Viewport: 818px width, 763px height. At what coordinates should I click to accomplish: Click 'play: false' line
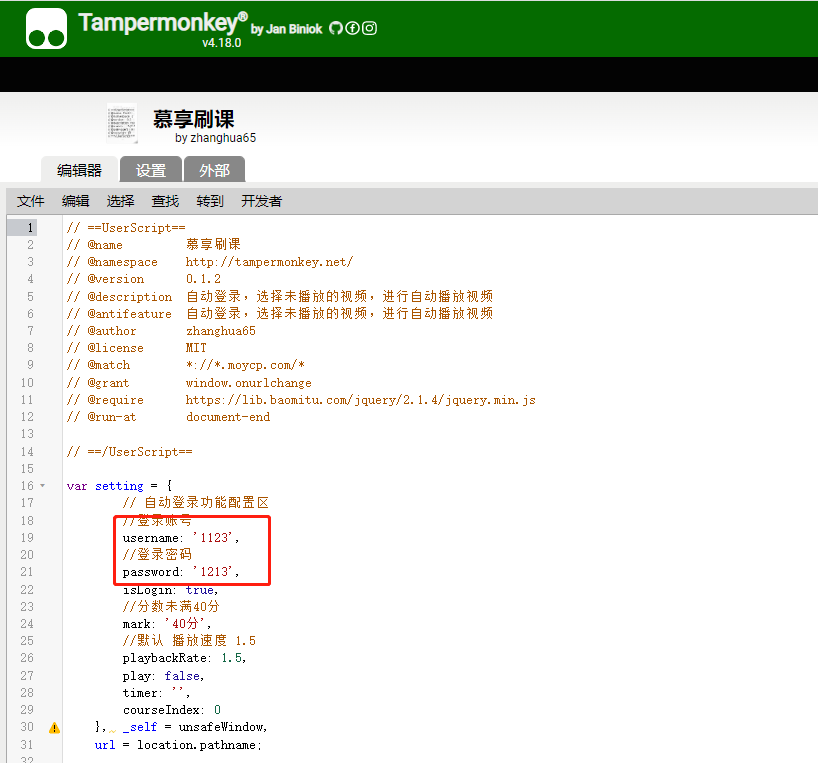tap(163, 676)
